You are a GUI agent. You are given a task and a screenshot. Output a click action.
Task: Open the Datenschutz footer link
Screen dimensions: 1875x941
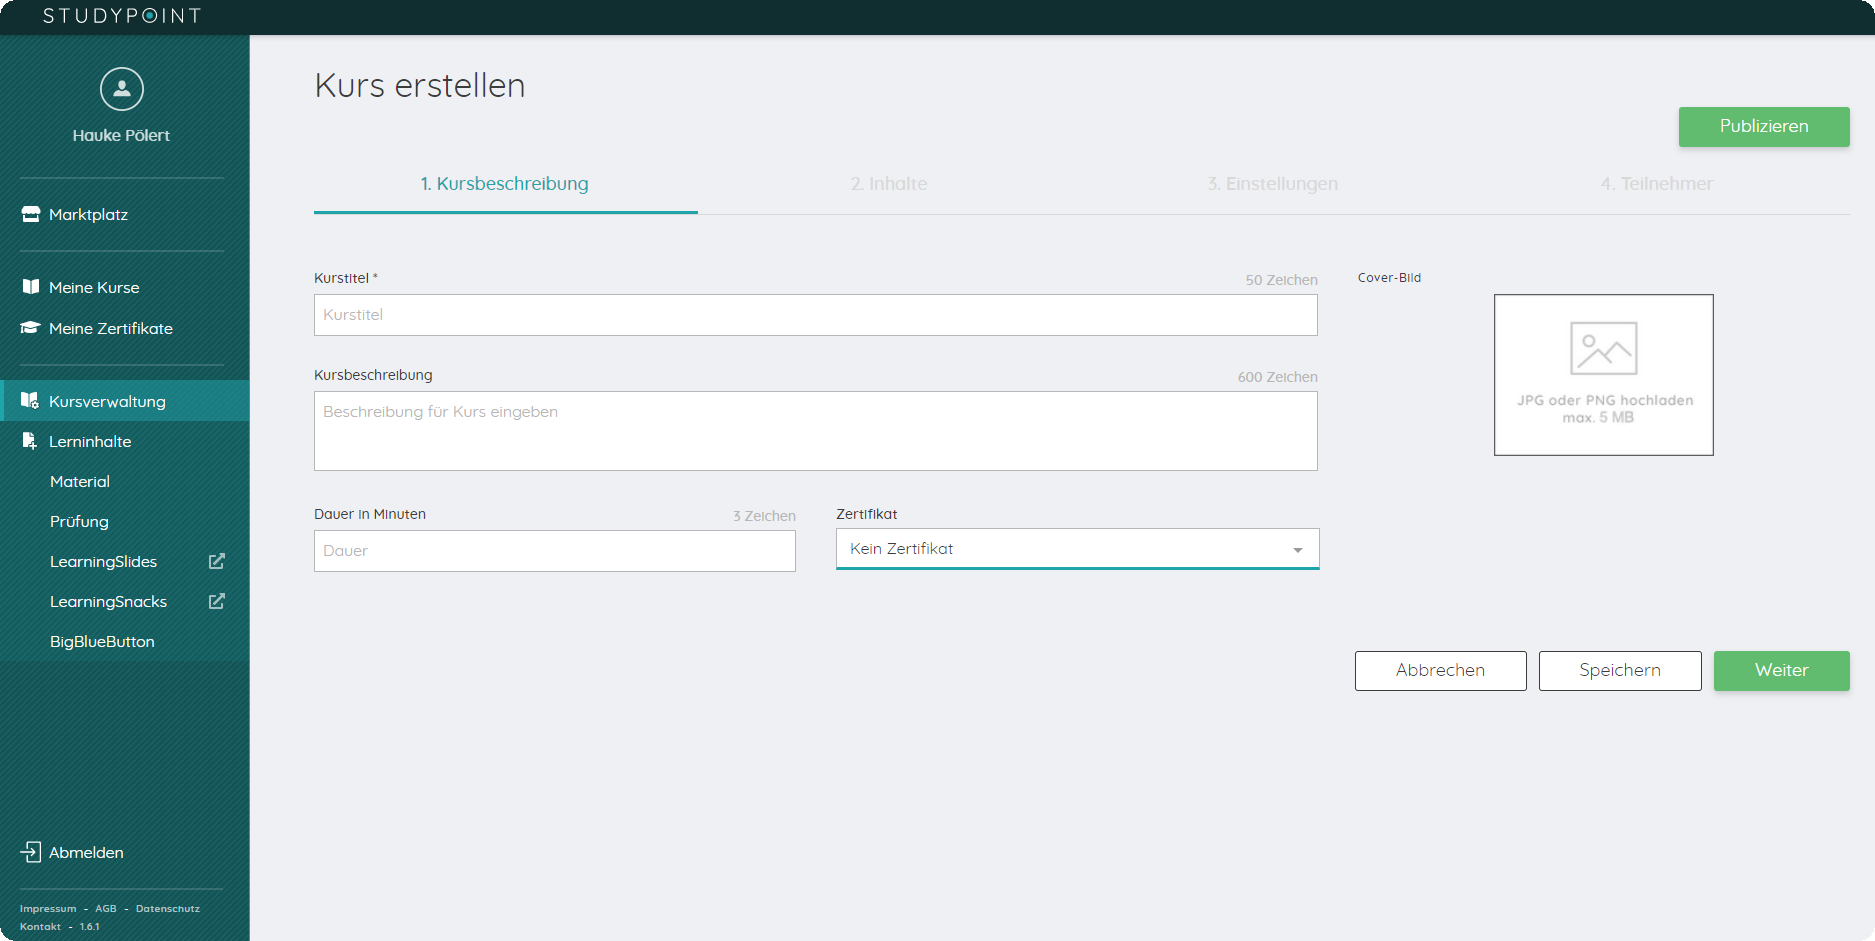coord(168,909)
